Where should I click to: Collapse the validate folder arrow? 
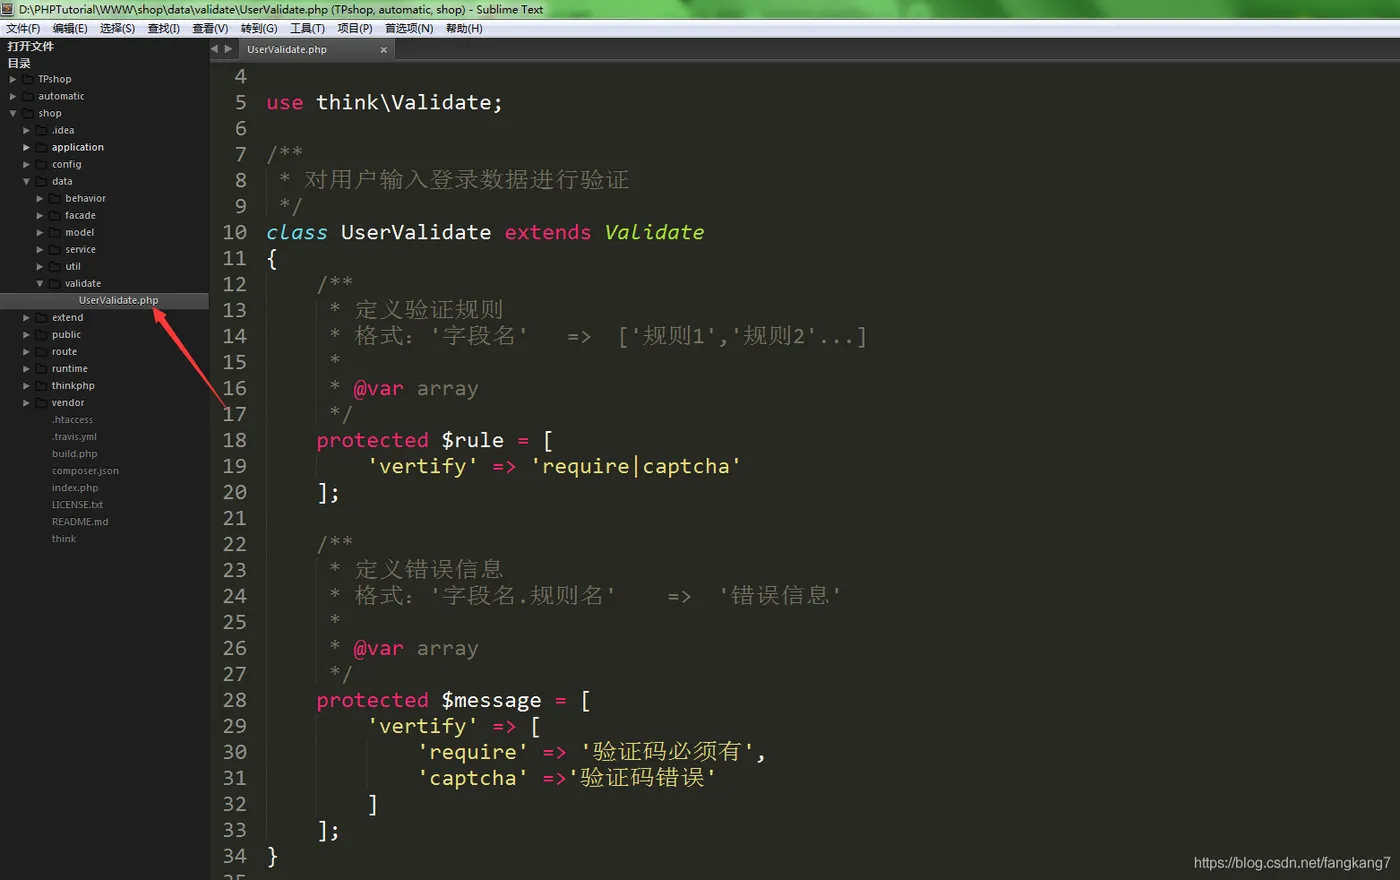(x=40, y=283)
